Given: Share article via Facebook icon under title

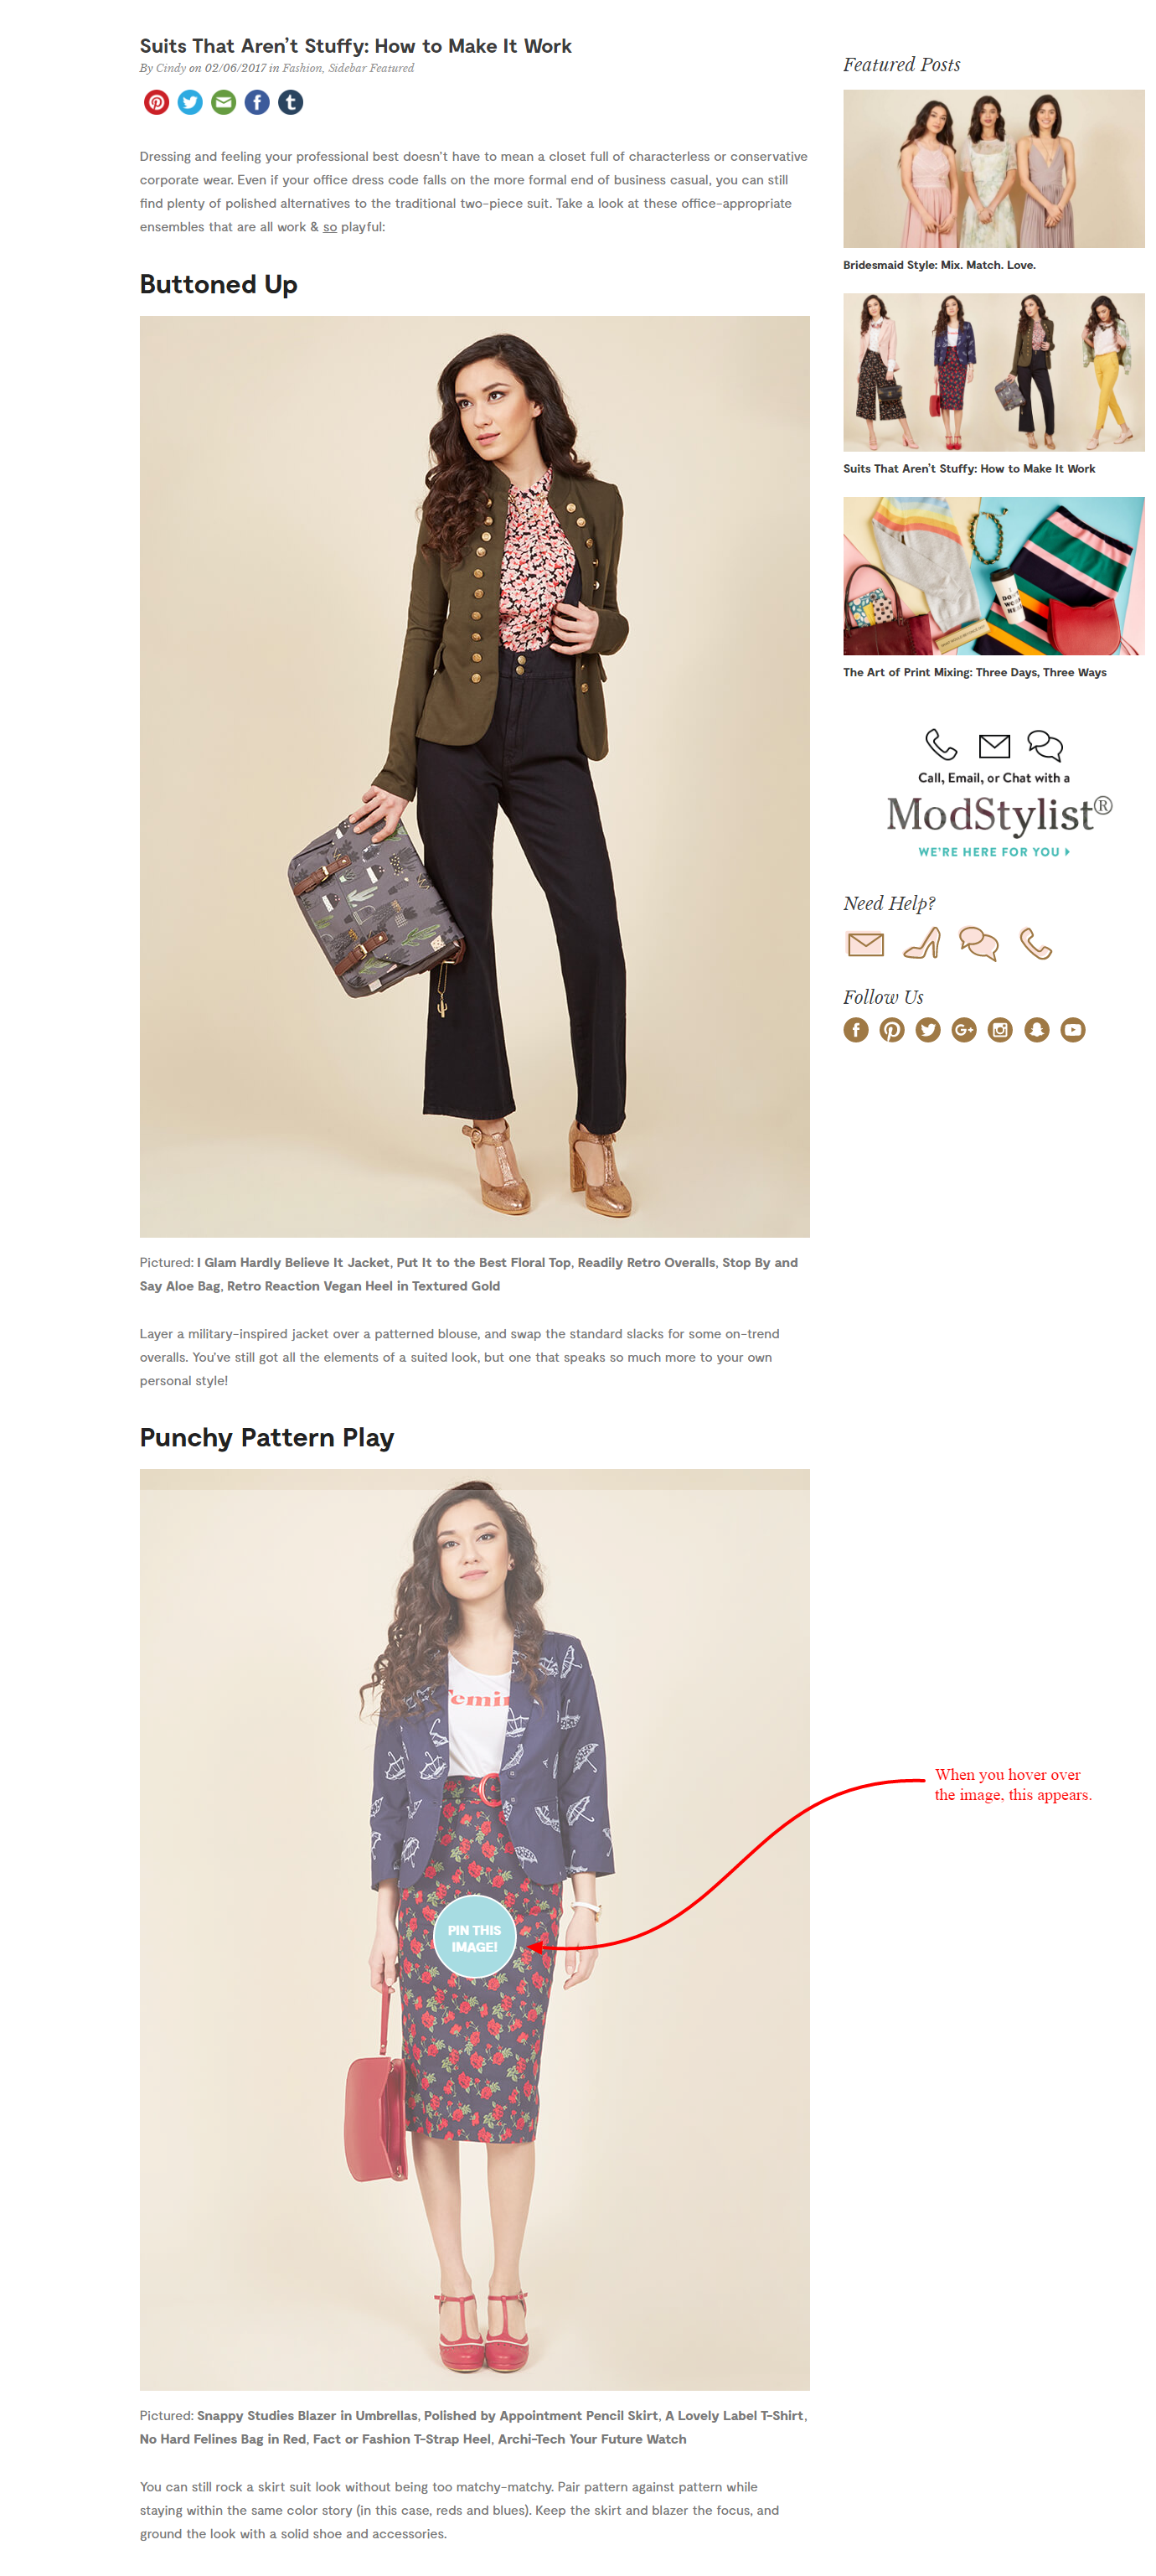Looking at the screenshot, I should coord(257,102).
